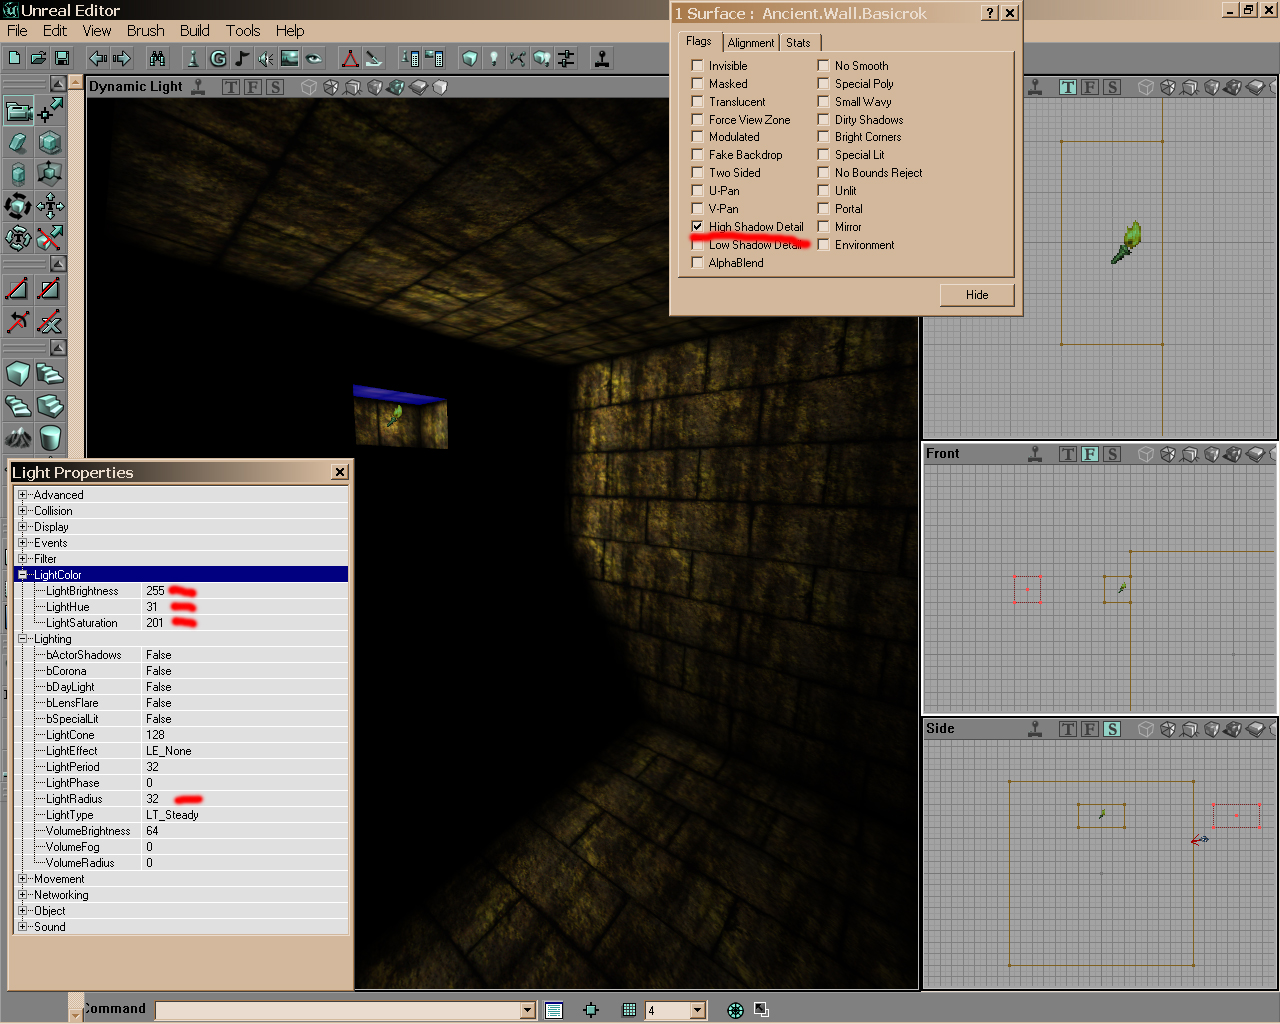Select the Cylinder brush builder

(x=50, y=437)
